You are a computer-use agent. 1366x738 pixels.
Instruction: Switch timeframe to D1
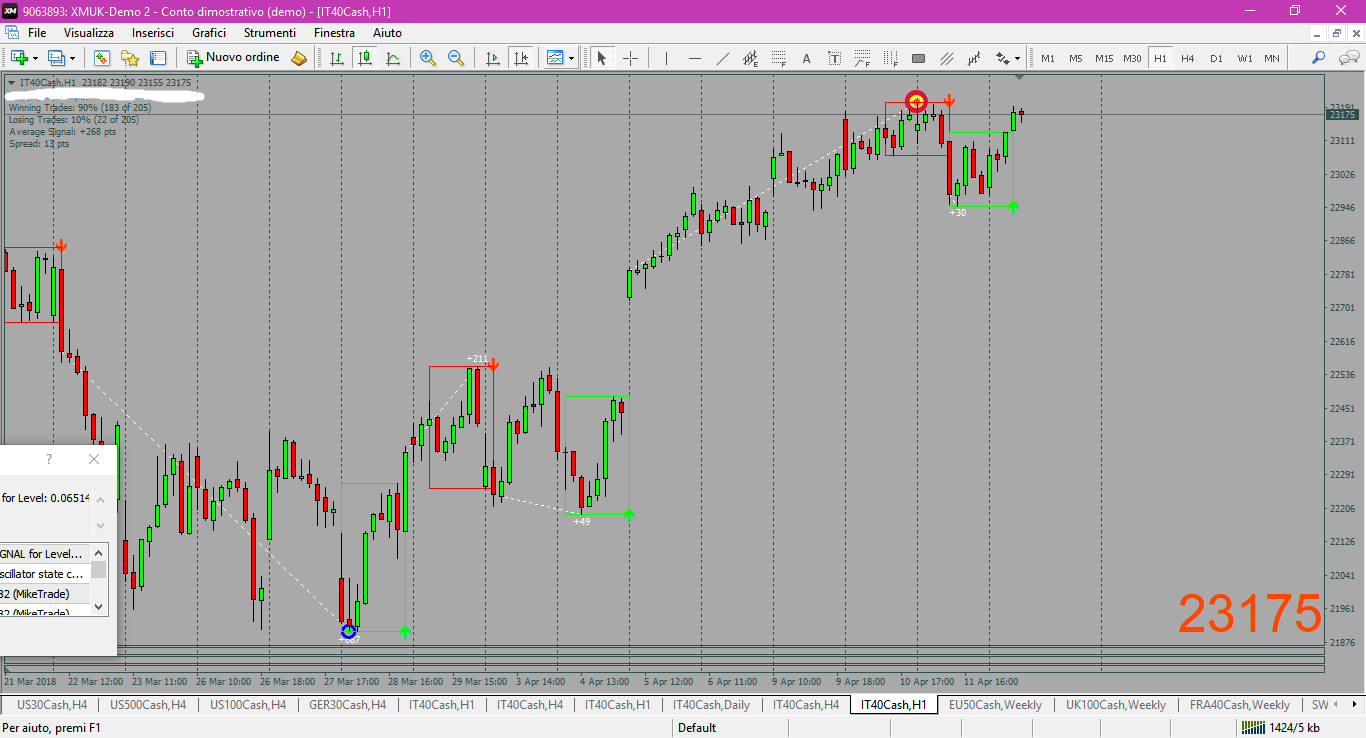(x=1216, y=58)
